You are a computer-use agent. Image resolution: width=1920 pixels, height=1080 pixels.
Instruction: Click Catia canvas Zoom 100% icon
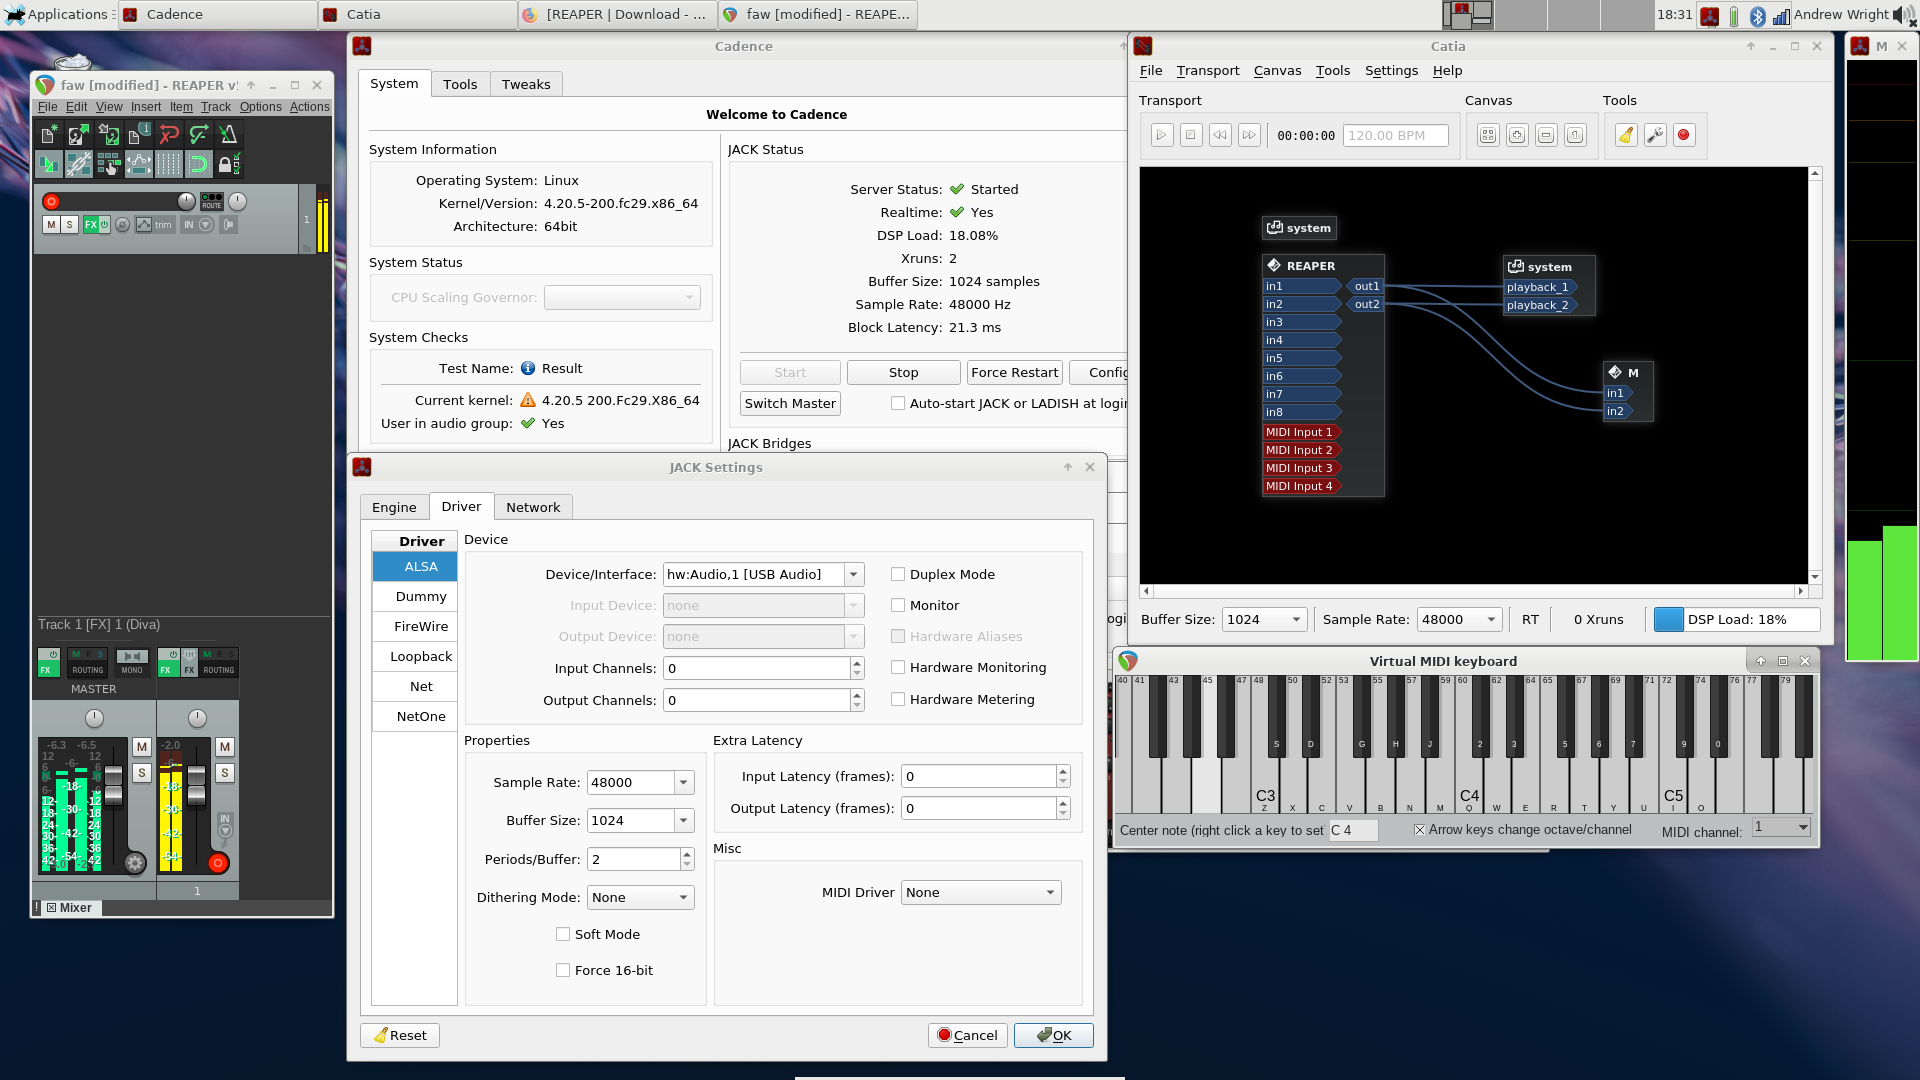(1575, 135)
